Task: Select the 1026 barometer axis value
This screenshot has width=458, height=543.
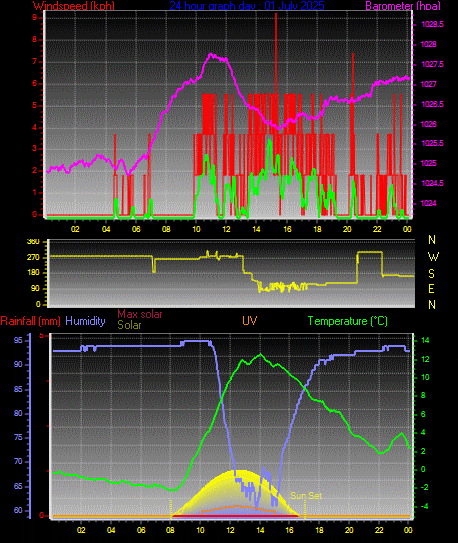Action: click(x=429, y=124)
